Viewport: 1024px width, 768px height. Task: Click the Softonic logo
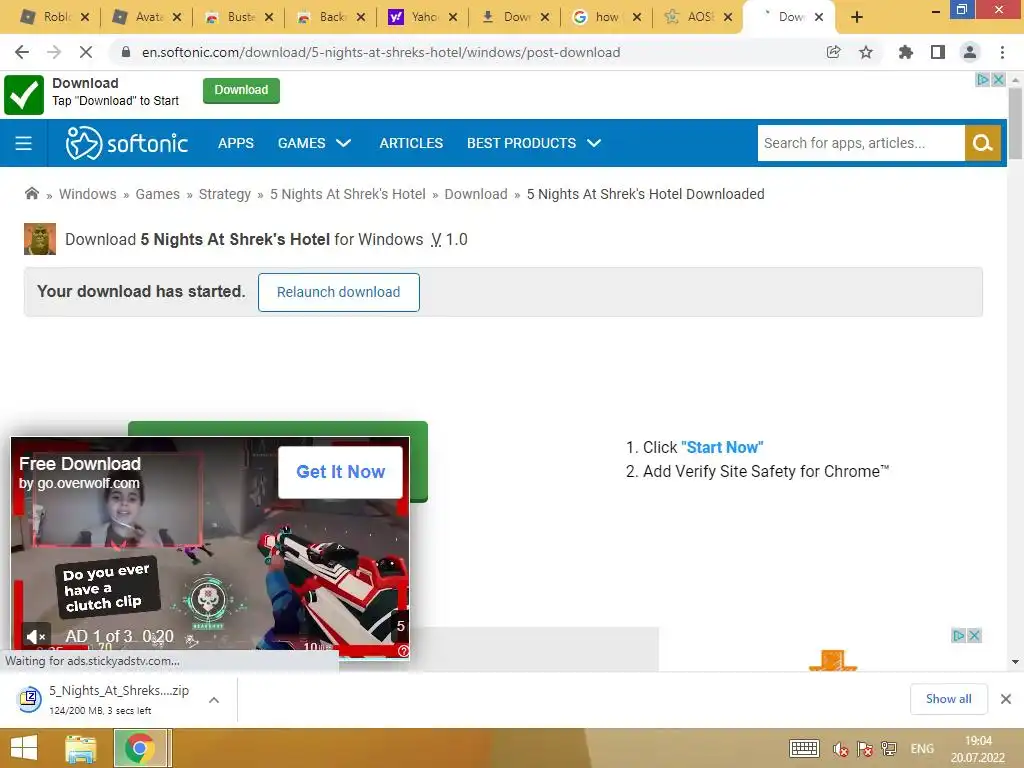click(x=127, y=143)
